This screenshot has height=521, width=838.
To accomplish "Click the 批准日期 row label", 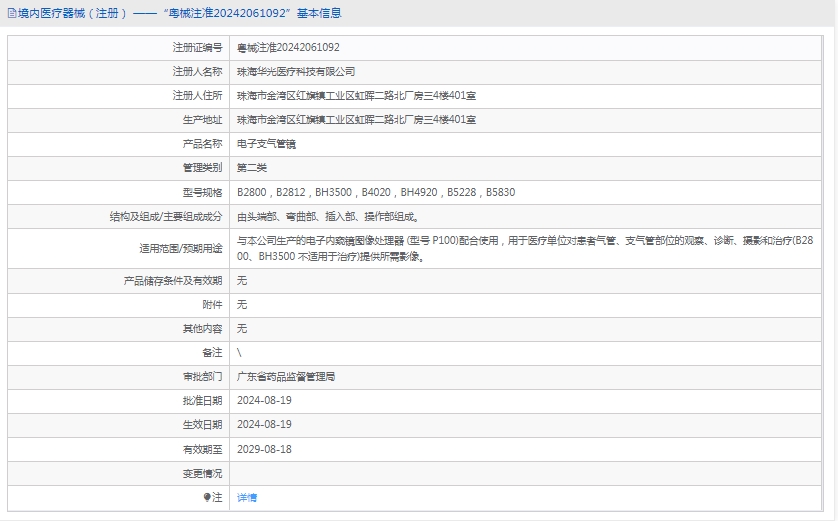I will [x=202, y=401].
